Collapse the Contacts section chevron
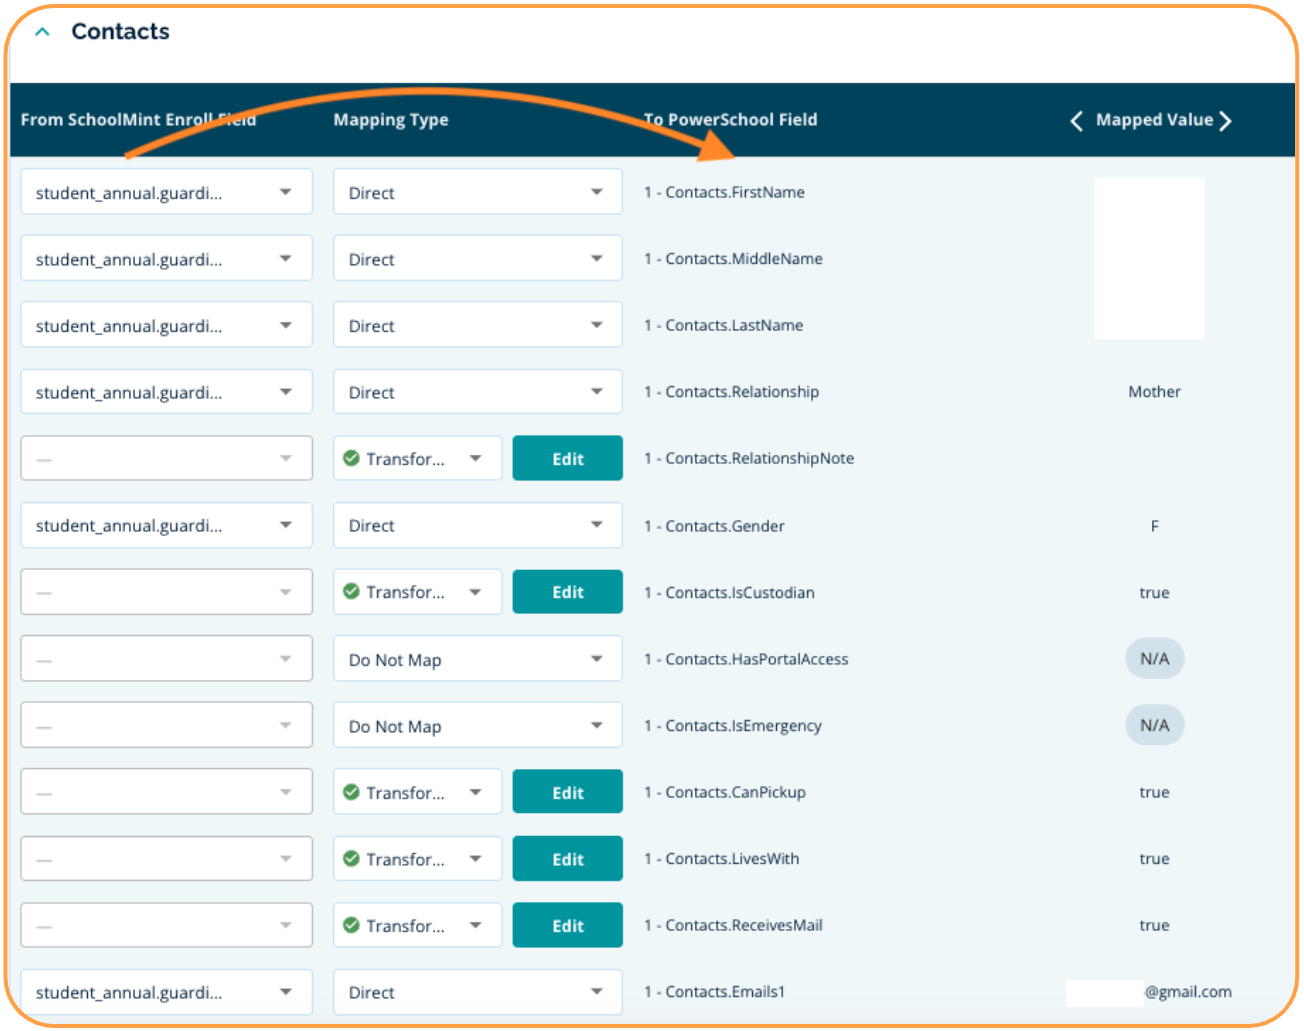The width and height of the screenshot is (1304, 1031). (42, 32)
